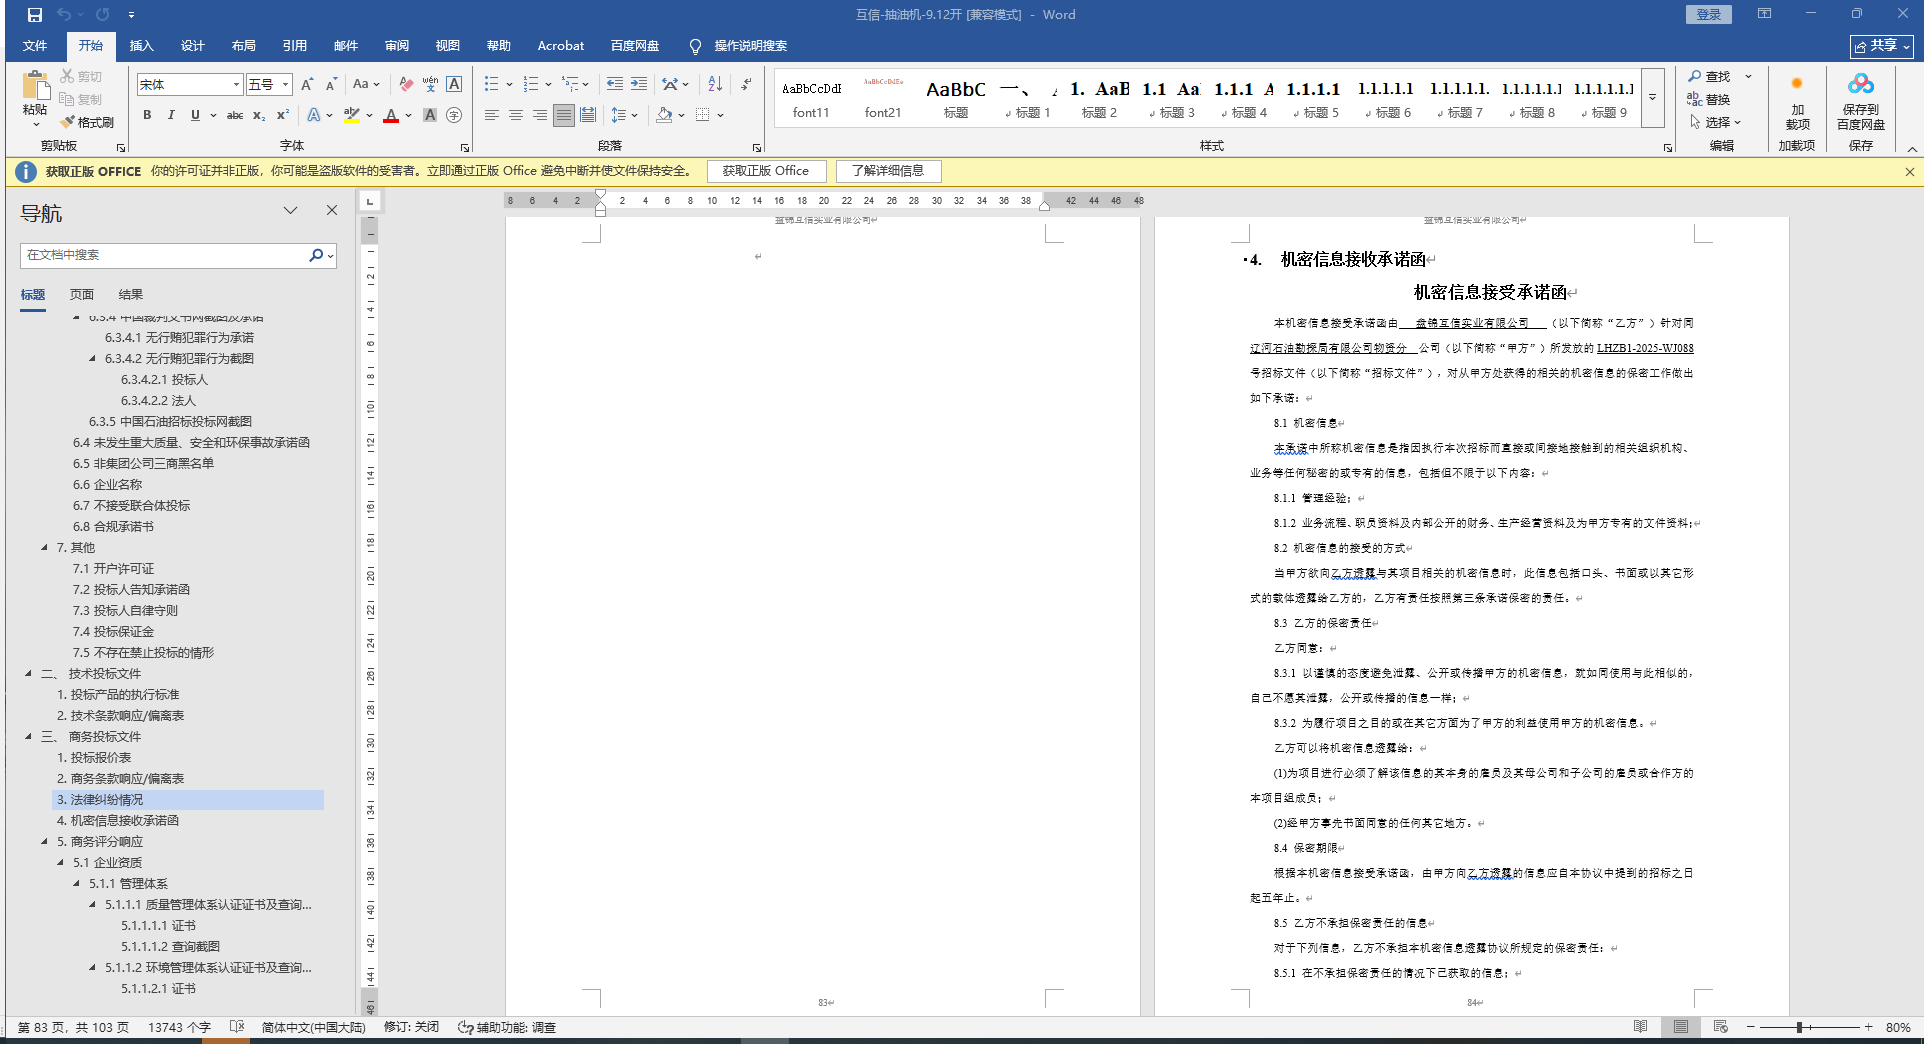Clear all formatting with the eraser icon
The height and width of the screenshot is (1044, 1924).
(405, 85)
